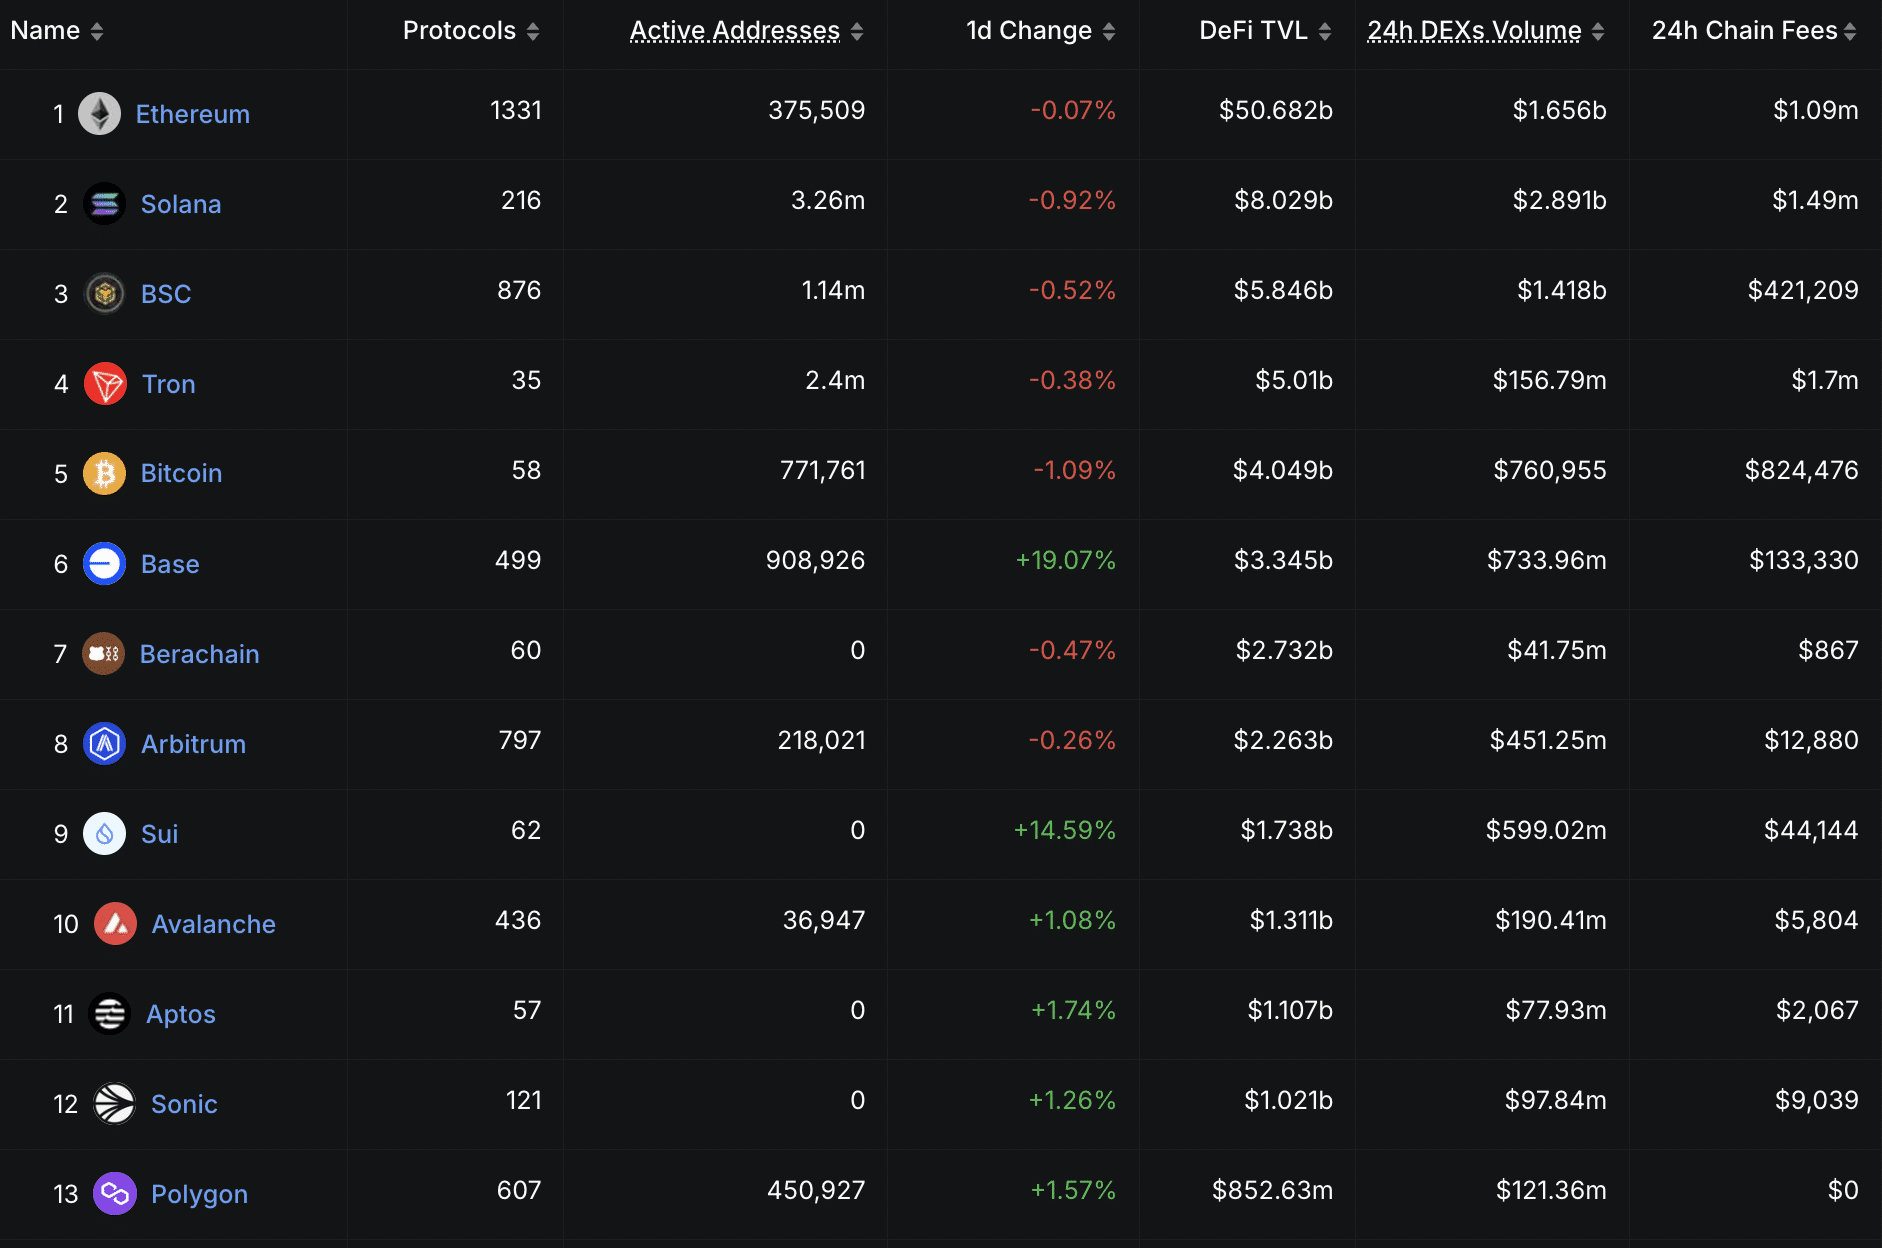This screenshot has width=1882, height=1248.
Task: Click the blue Base chain icon
Action: (104, 564)
